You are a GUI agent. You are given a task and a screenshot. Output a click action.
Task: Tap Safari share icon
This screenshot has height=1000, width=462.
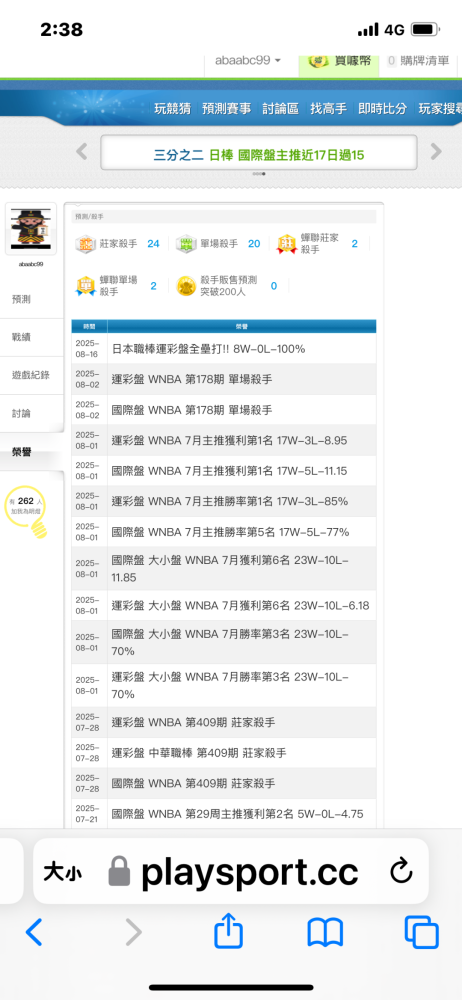pyautogui.click(x=228, y=931)
